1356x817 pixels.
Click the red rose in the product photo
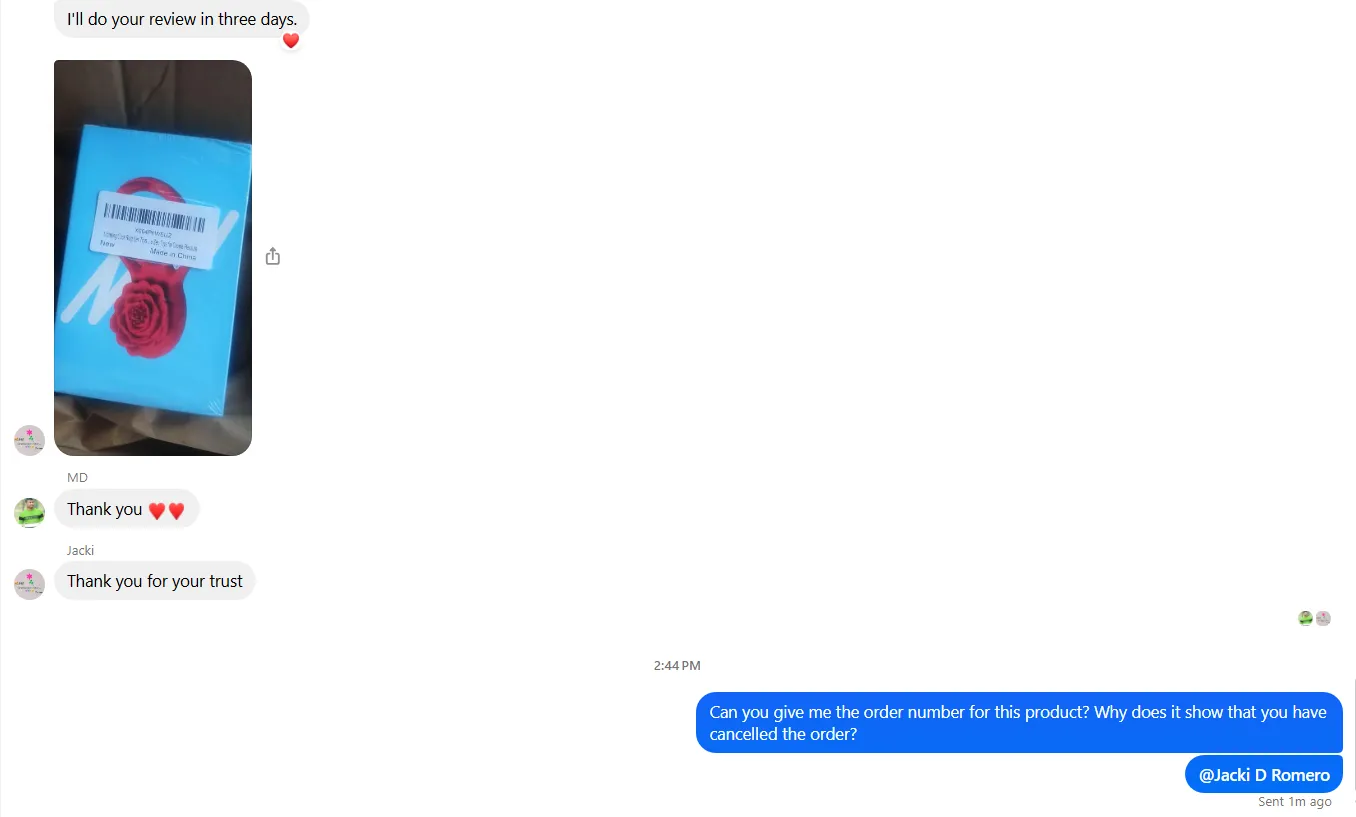click(x=147, y=320)
